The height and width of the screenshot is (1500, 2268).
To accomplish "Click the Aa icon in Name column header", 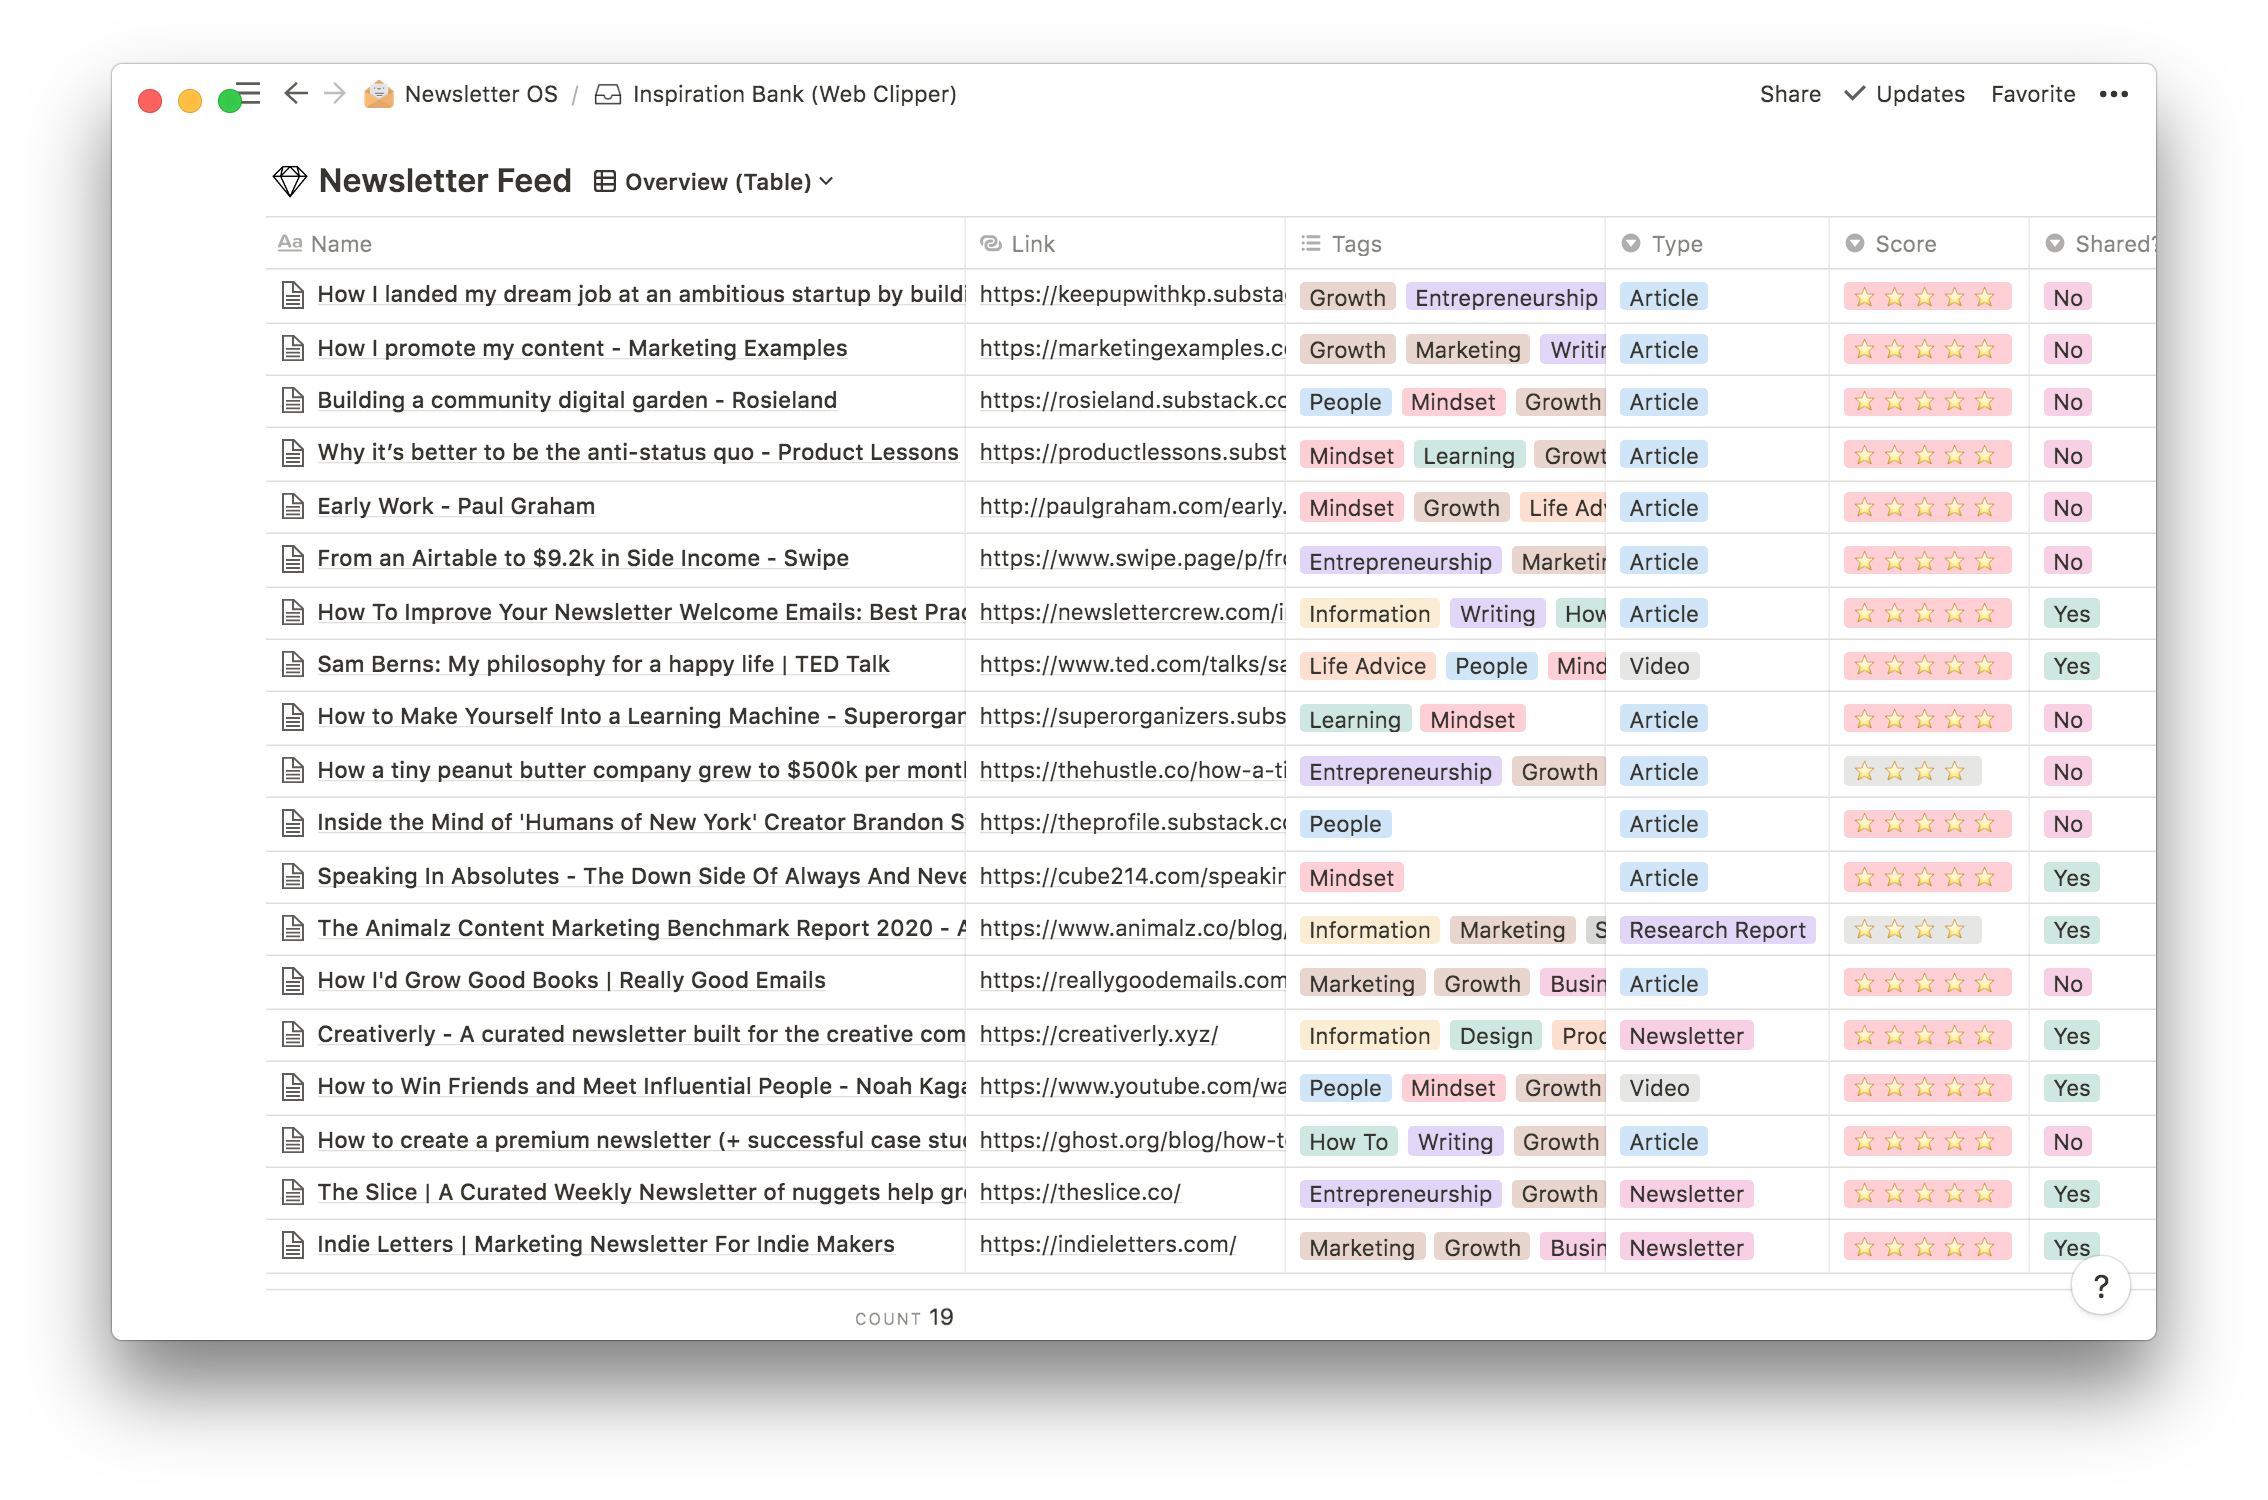I will click(290, 243).
